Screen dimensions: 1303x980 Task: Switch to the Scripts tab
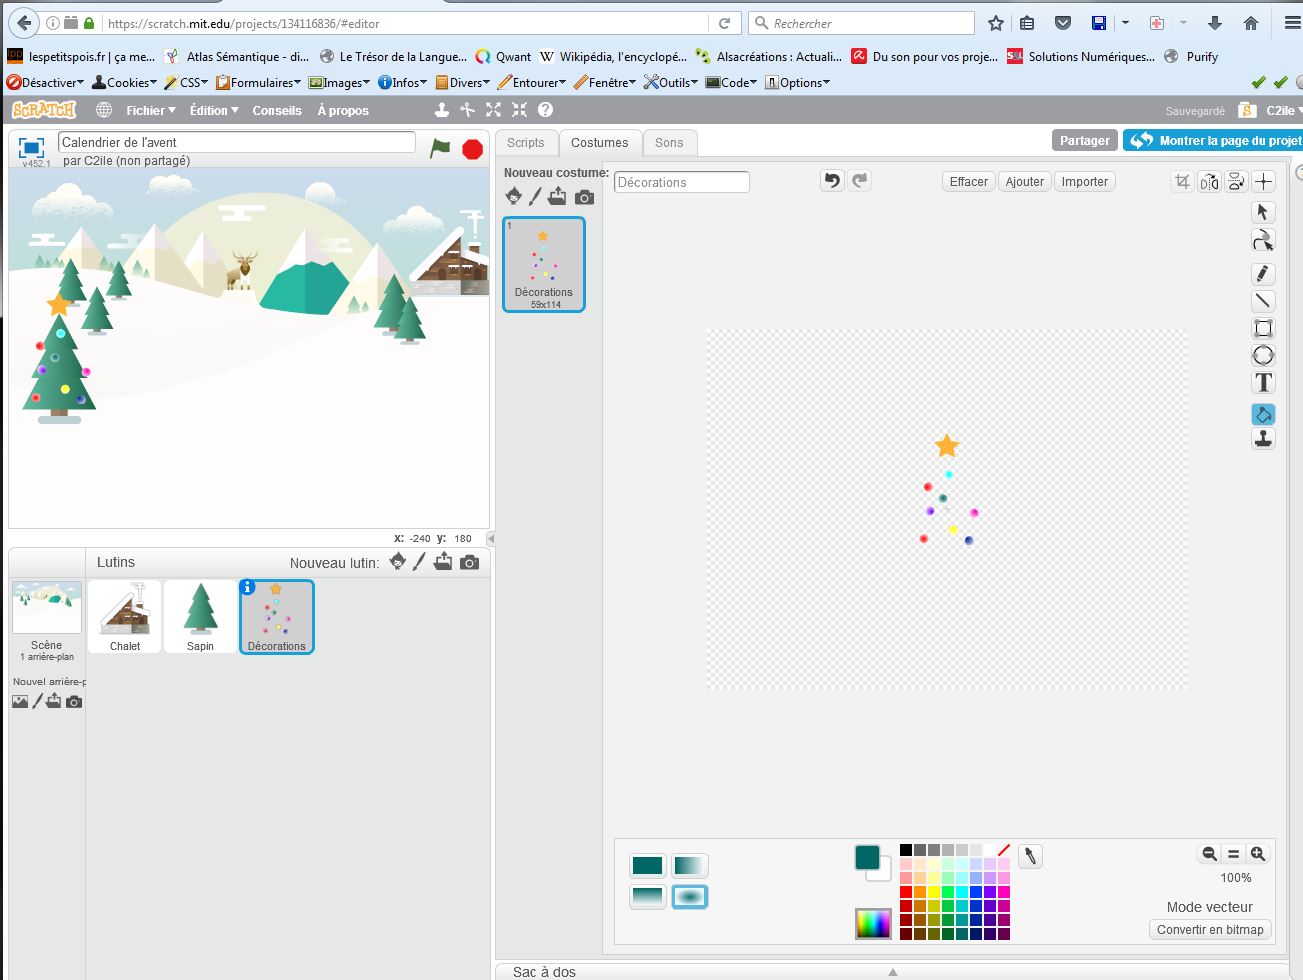point(525,143)
